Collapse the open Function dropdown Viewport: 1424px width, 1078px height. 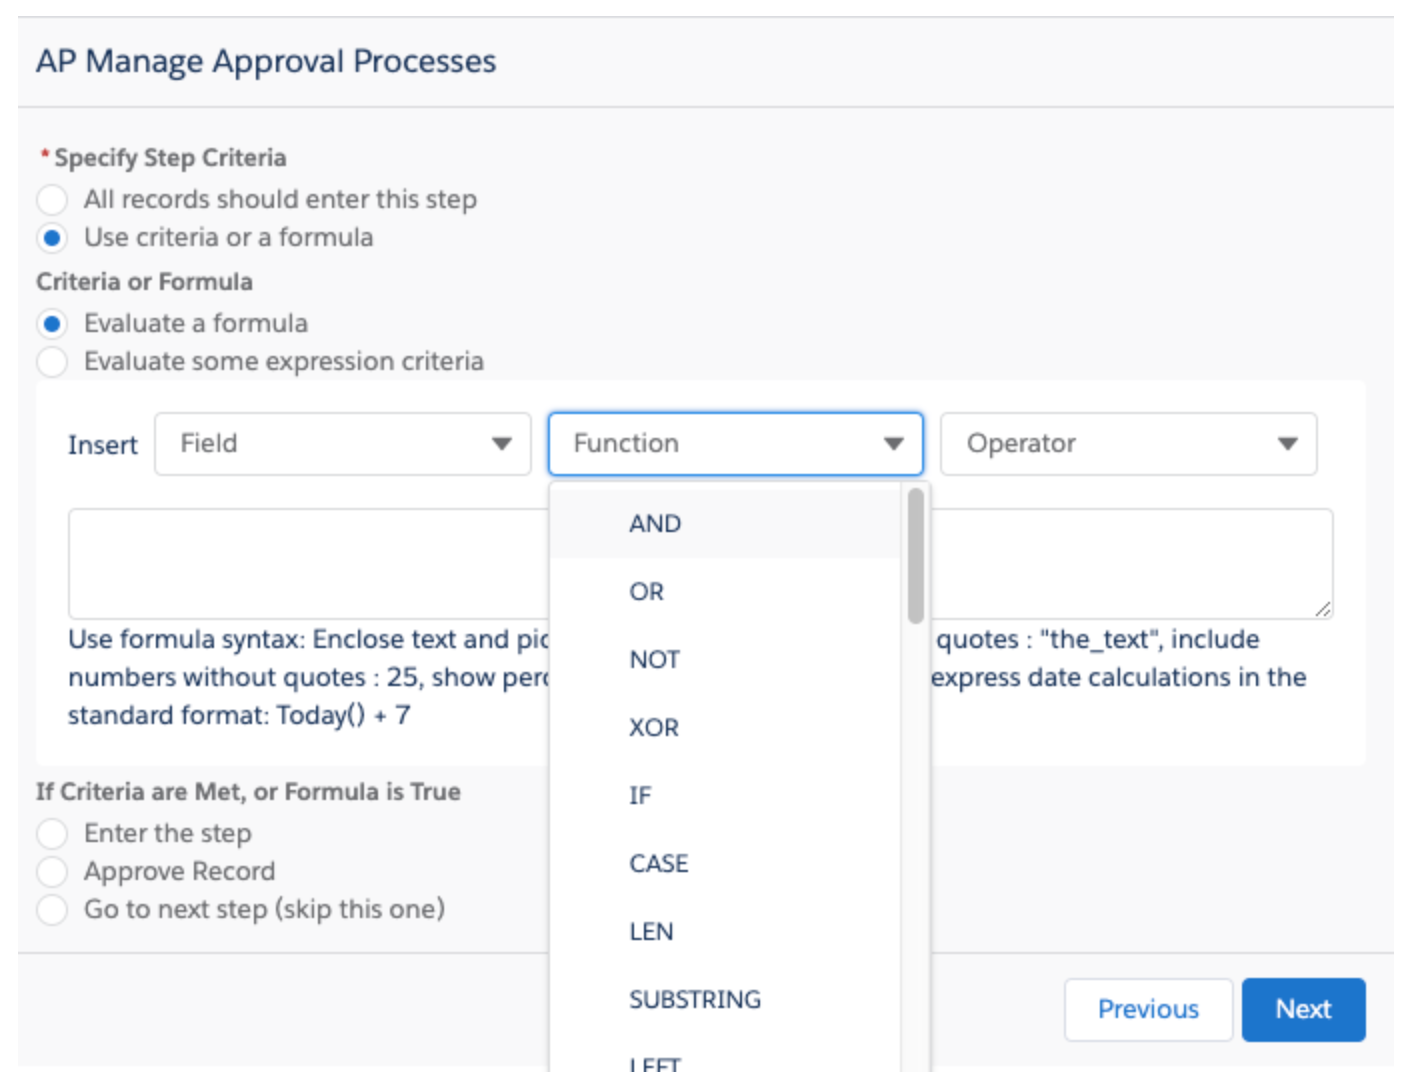(735, 443)
